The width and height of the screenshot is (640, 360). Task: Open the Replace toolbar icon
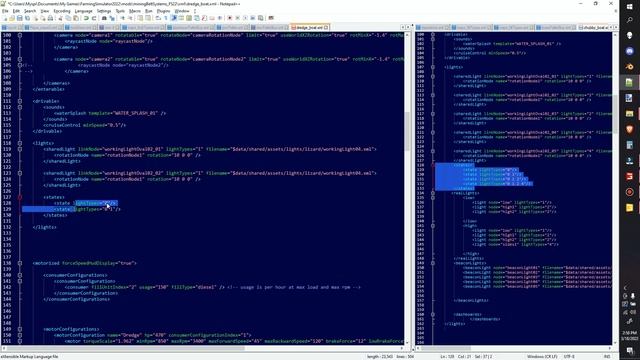click(112, 18)
